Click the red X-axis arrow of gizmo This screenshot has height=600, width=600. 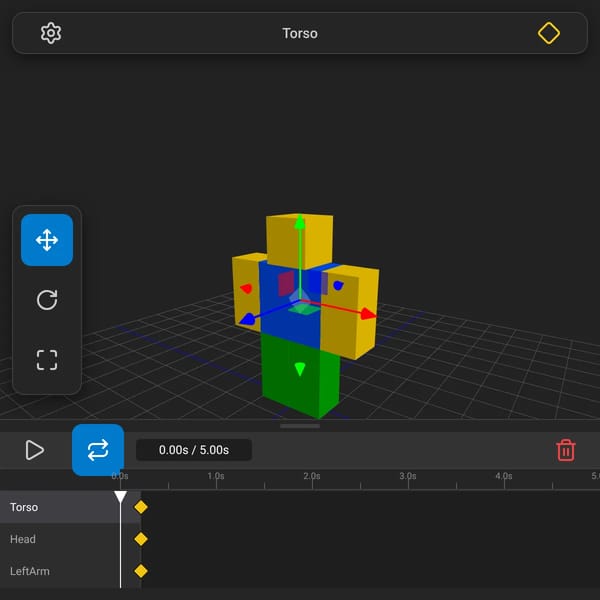(x=368, y=314)
